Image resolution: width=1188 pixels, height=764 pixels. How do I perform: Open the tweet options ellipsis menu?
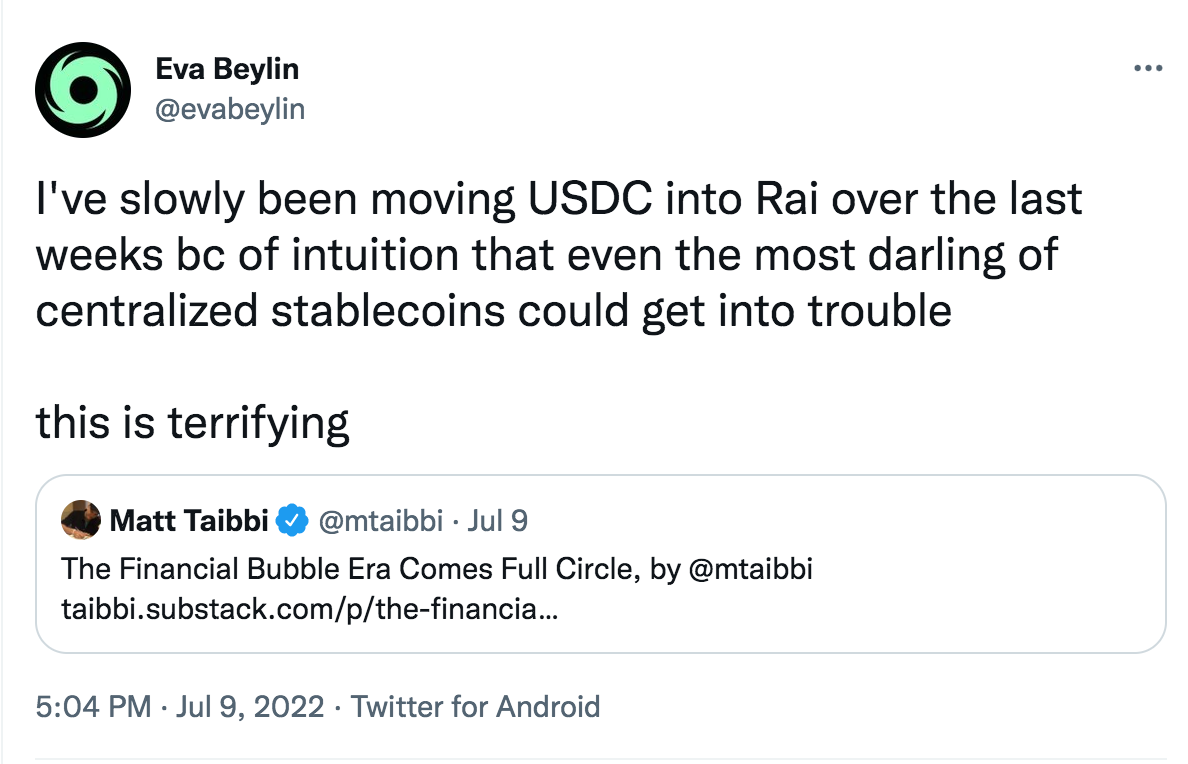click(x=1148, y=68)
